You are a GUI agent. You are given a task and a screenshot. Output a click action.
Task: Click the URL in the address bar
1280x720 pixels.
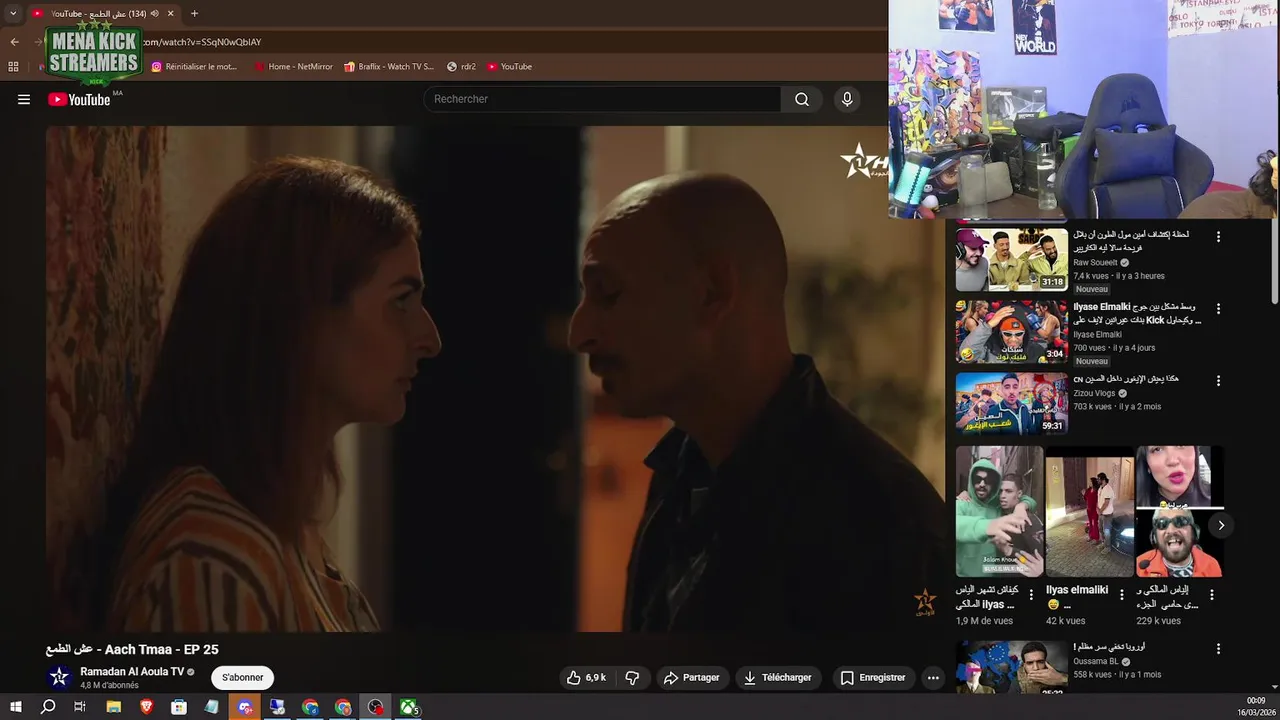[201, 42]
